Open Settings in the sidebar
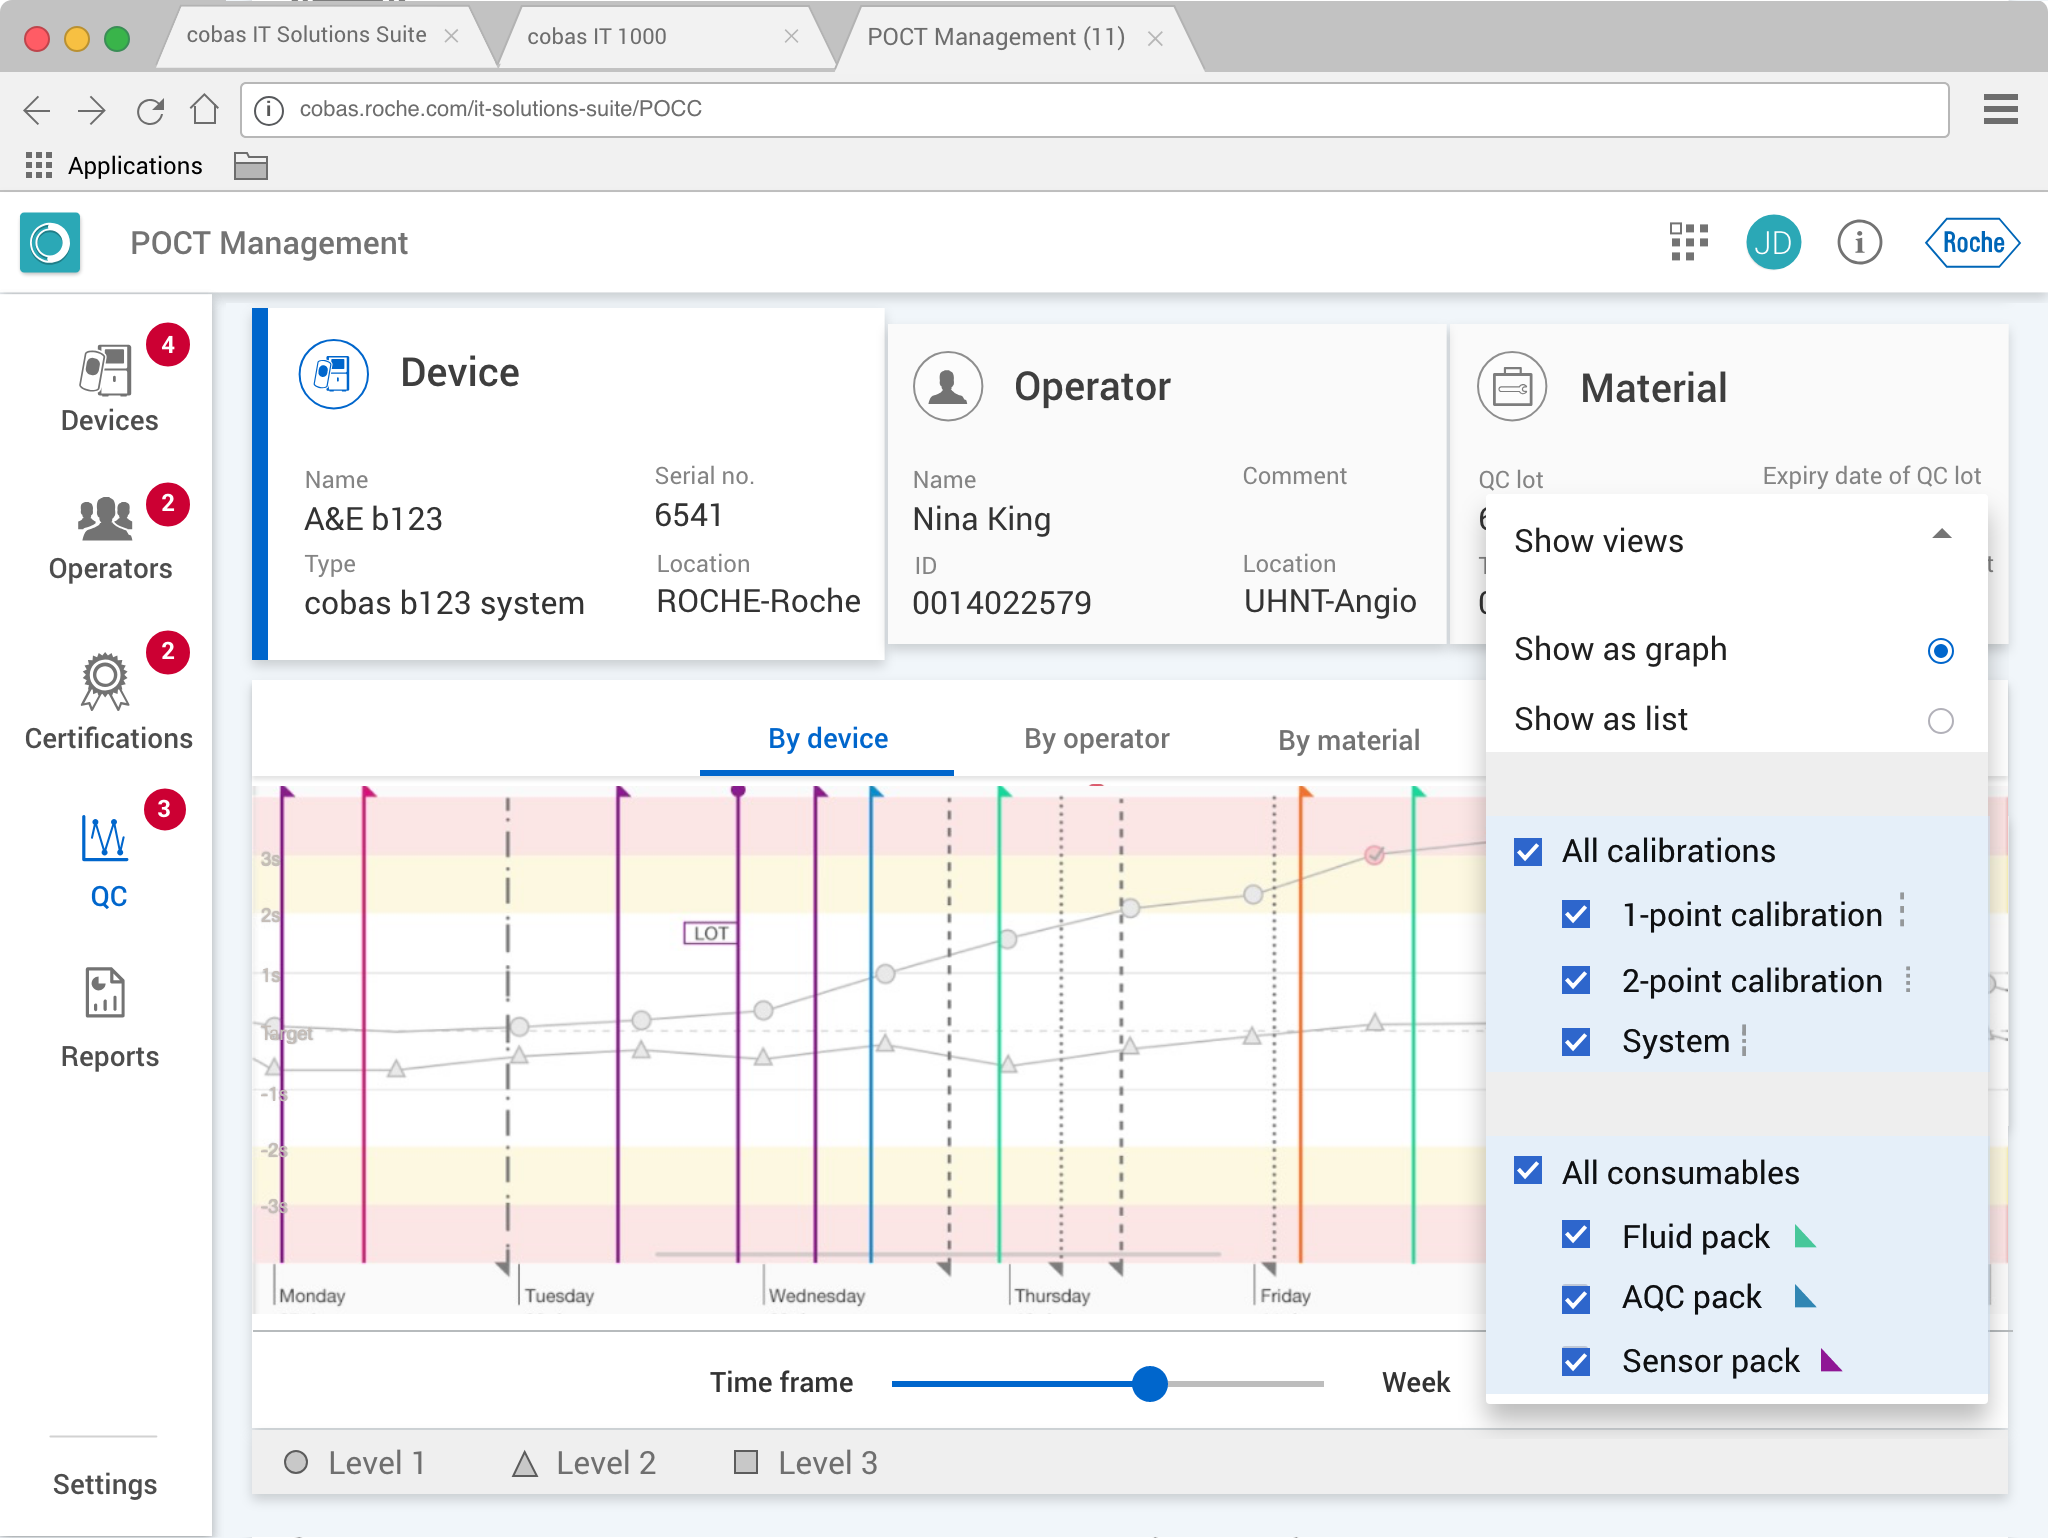The height and width of the screenshot is (1538, 2048). [x=105, y=1484]
